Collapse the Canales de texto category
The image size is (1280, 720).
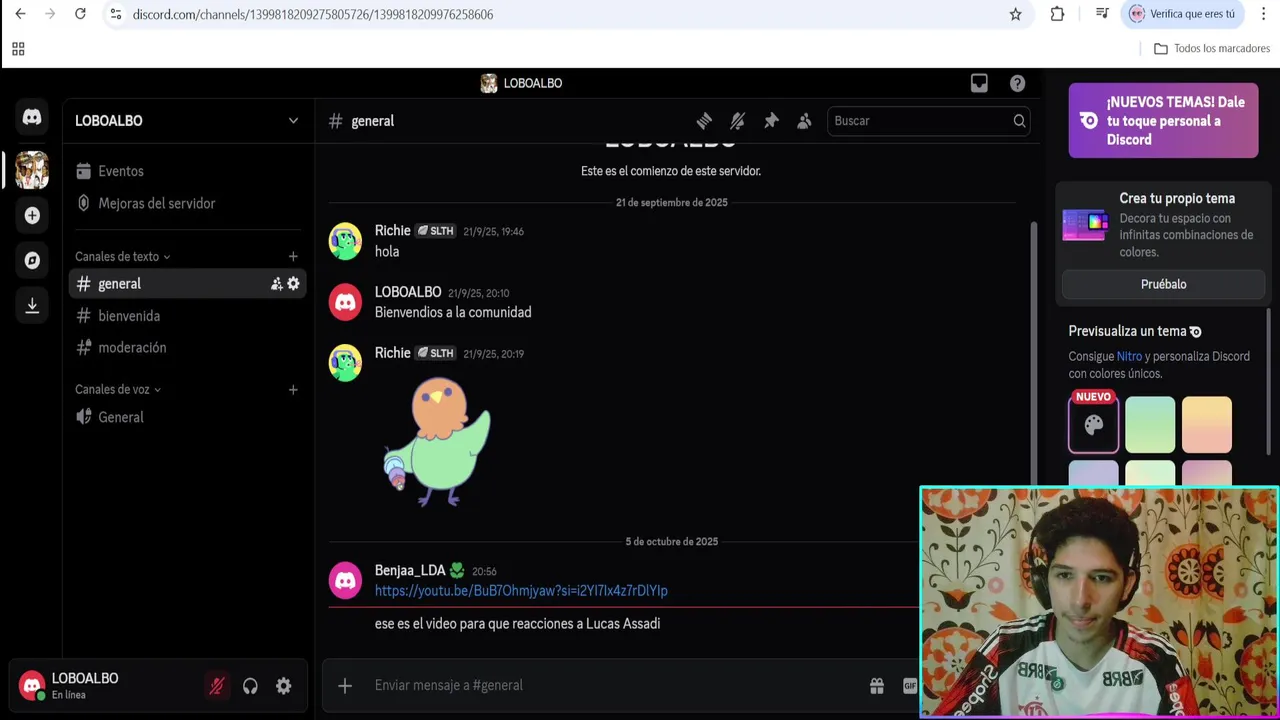(122, 257)
